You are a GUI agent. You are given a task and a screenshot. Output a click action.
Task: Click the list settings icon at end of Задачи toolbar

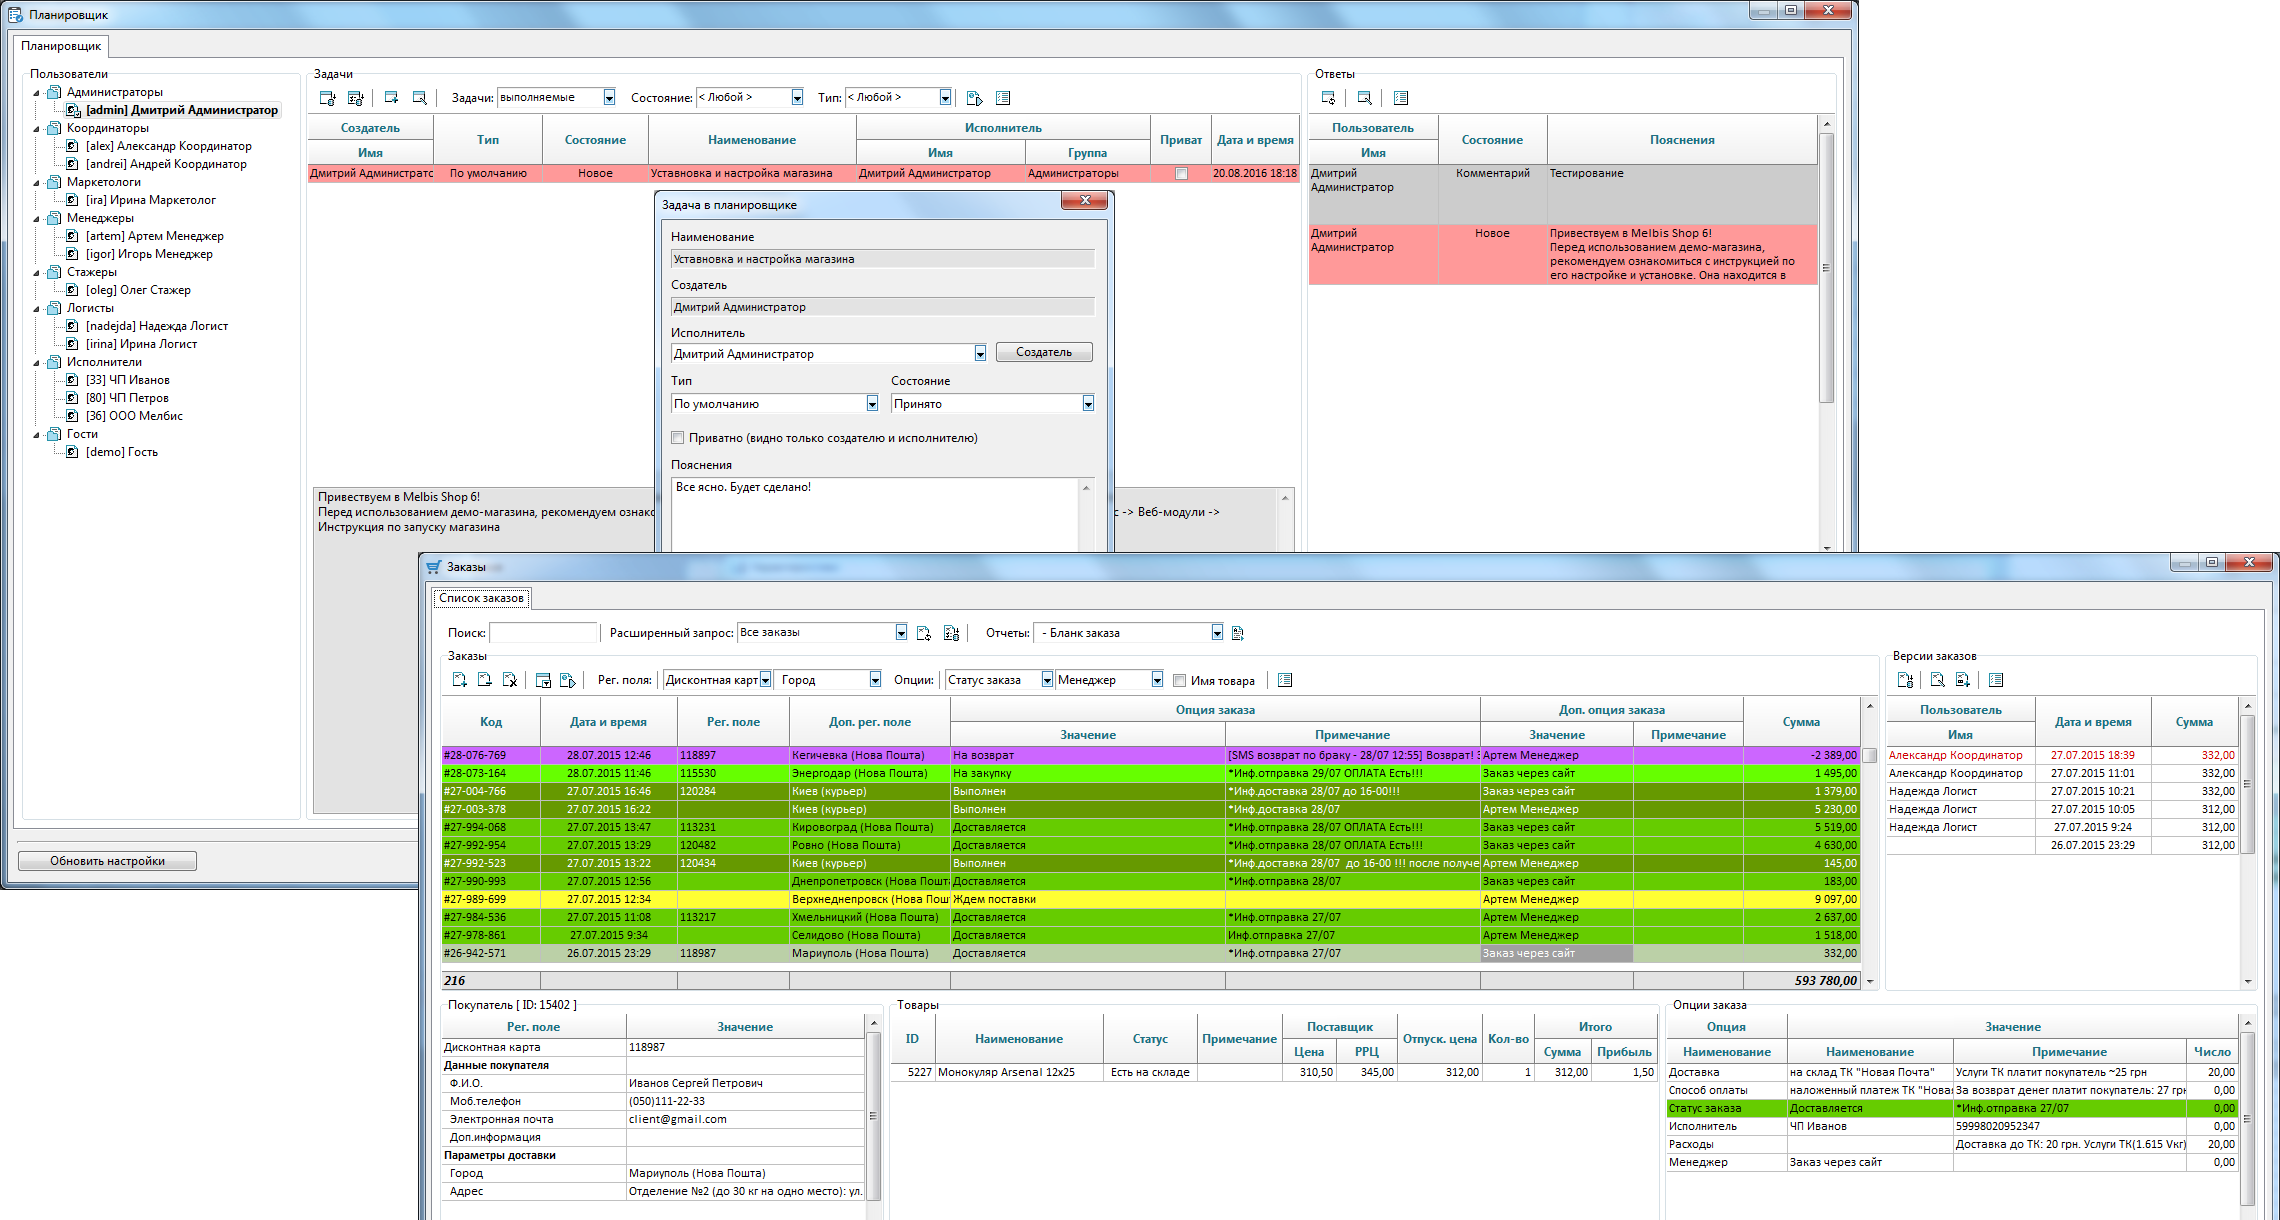[x=1003, y=97]
